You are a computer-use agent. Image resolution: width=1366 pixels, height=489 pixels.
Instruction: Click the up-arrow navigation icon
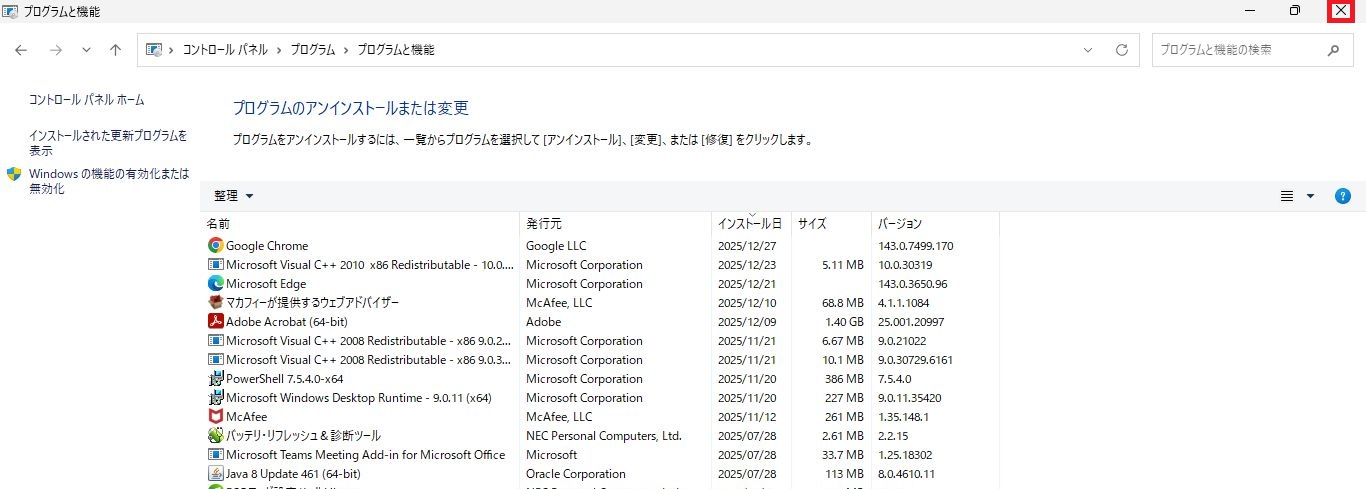click(x=115, y=50)
